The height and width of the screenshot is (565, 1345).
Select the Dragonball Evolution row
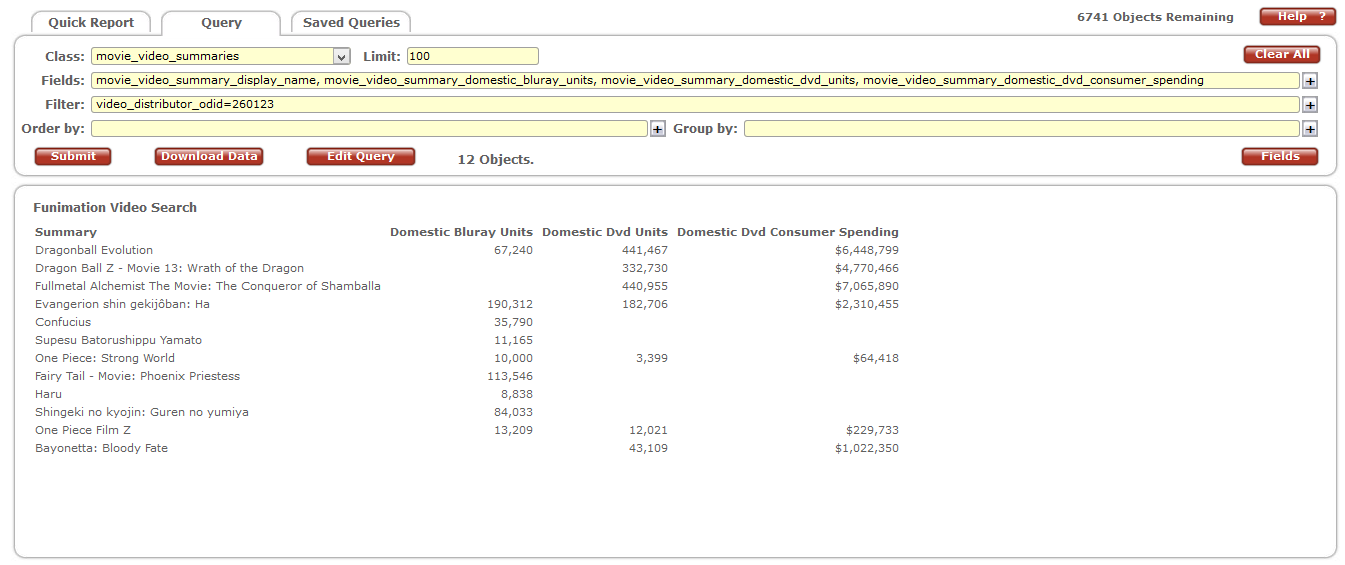point(94,250)
